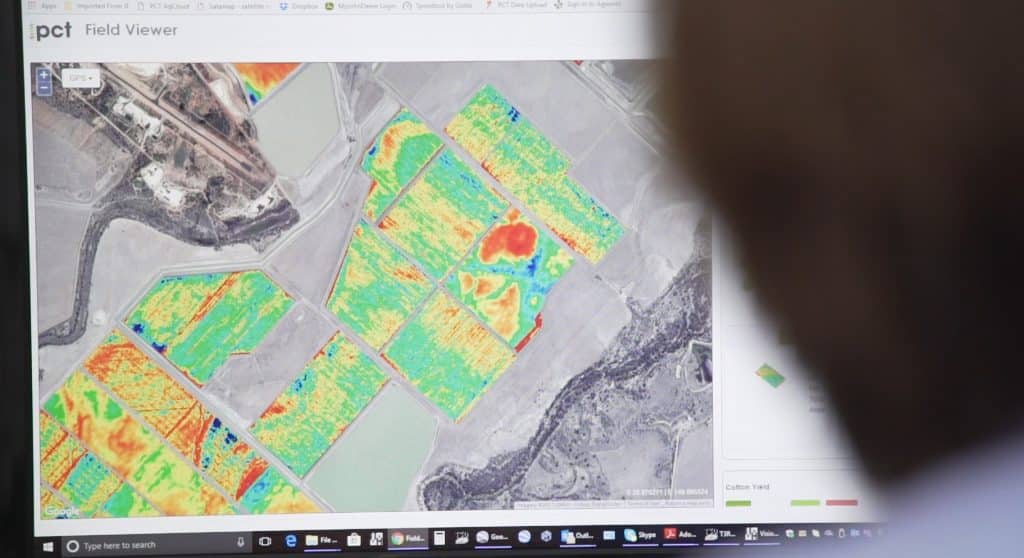Click the map zoom out minus button

tap(43, 88)
